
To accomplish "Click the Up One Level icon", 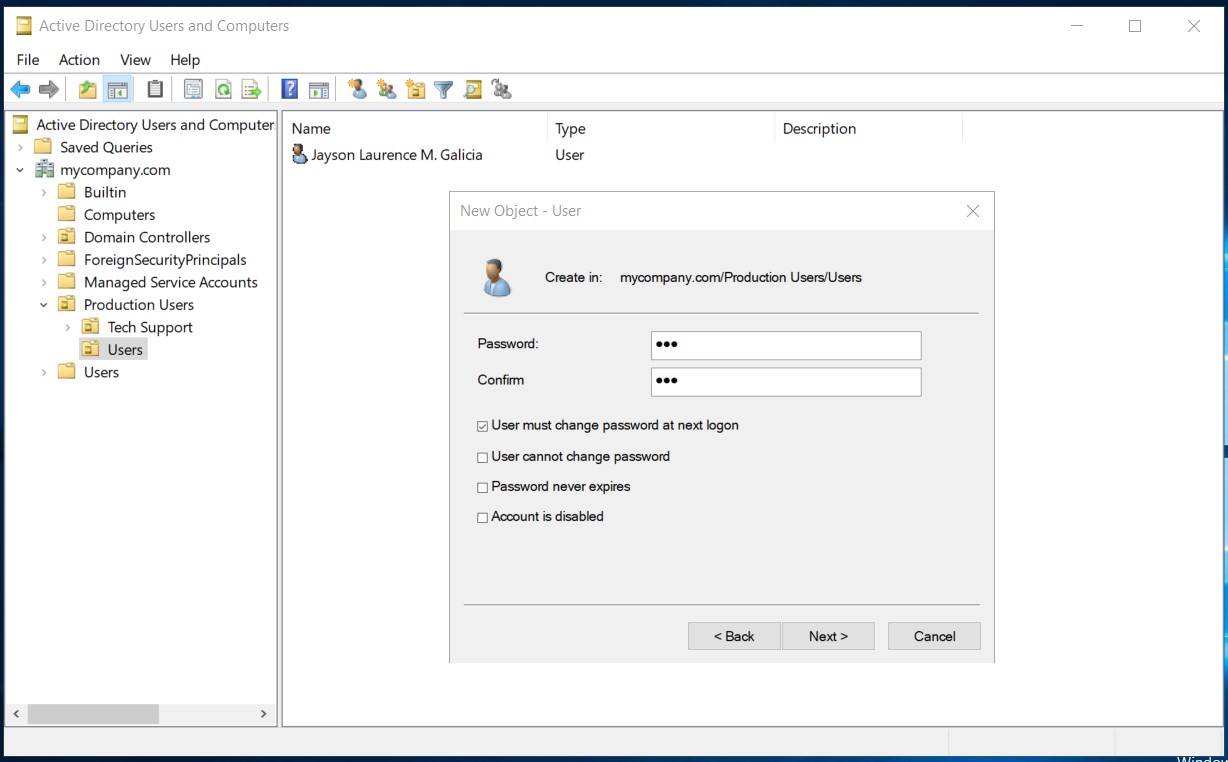I will click(x=87, y=89).
